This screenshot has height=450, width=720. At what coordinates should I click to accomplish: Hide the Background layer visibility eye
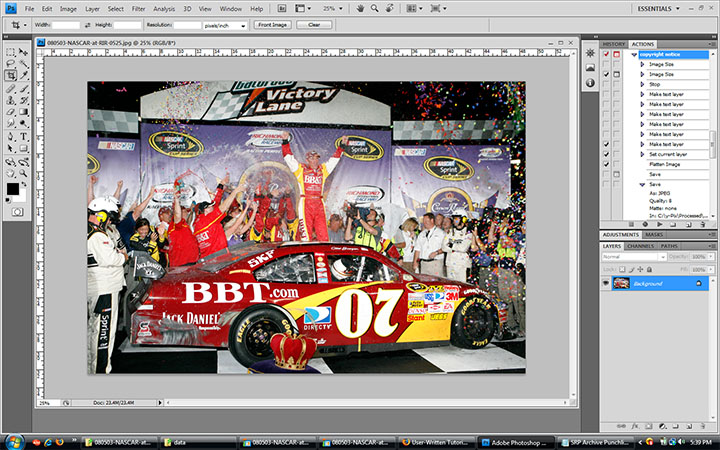pos(606,283)
